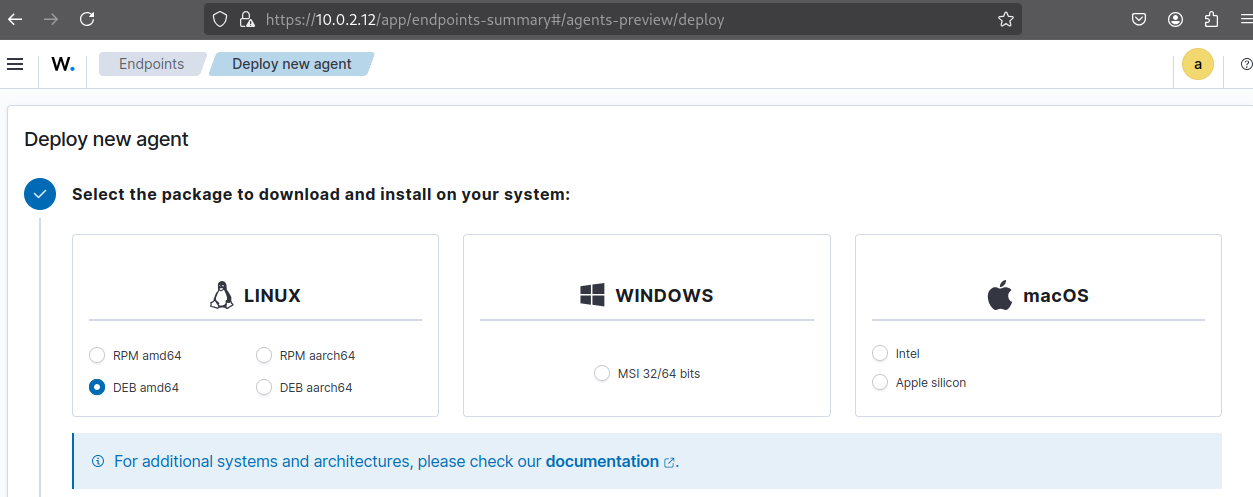Click the user avatar 'a'
Image resolution: width=1253 pixels, height=497 pixels.
1197,64
